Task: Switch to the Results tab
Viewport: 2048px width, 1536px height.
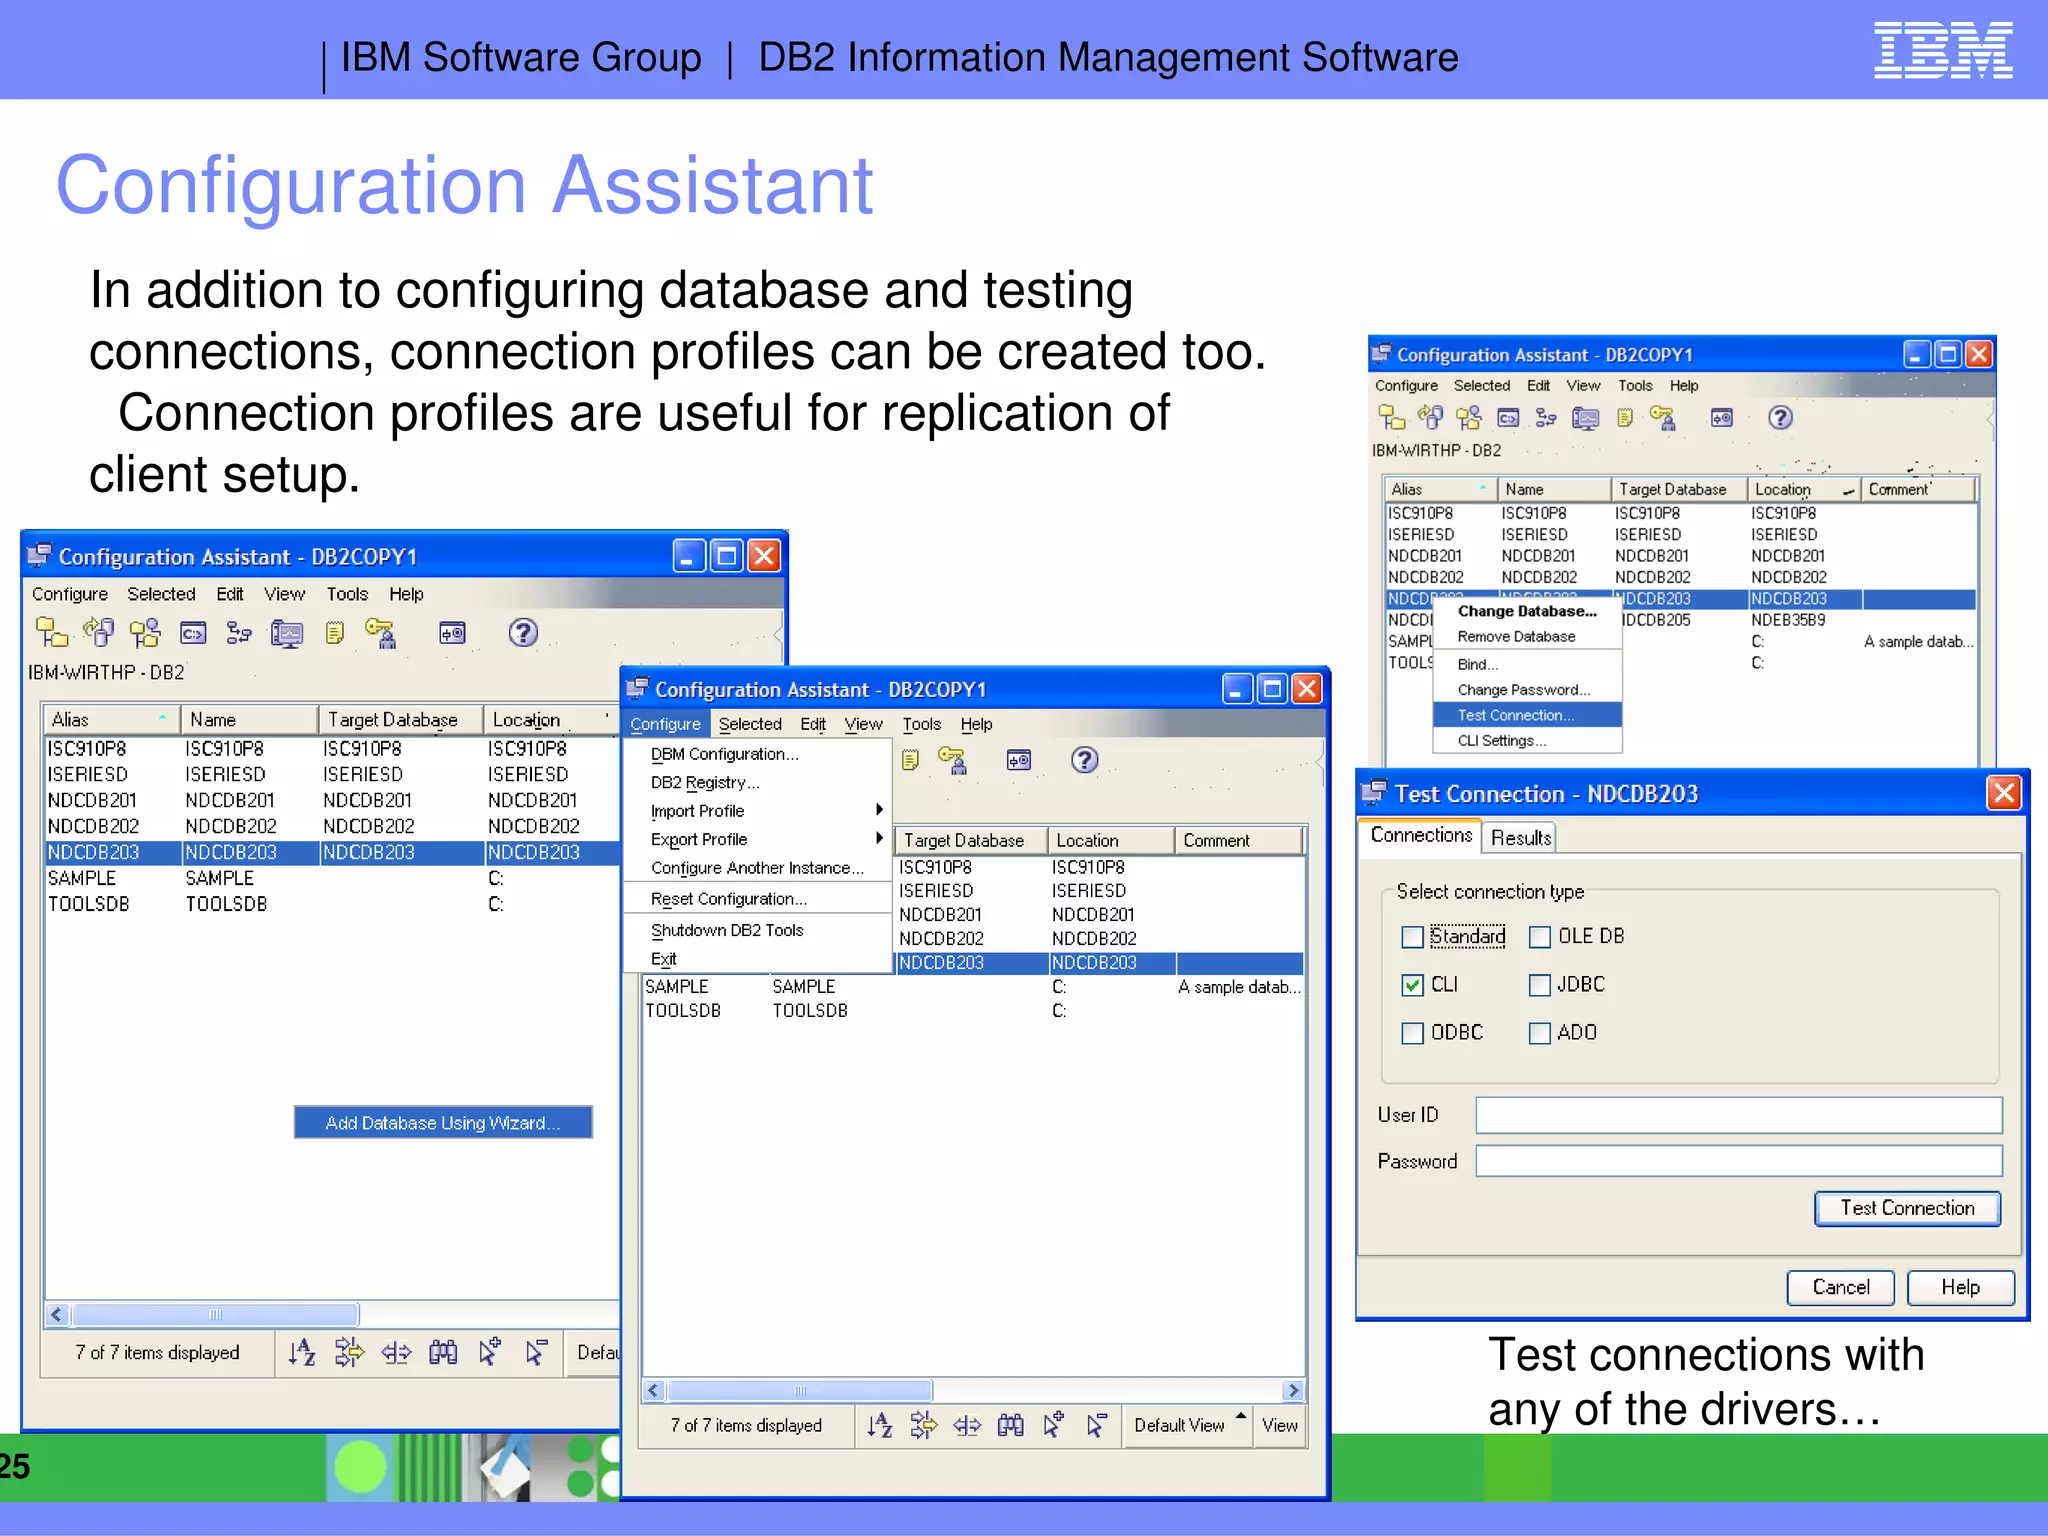Action: point(1521,838)
